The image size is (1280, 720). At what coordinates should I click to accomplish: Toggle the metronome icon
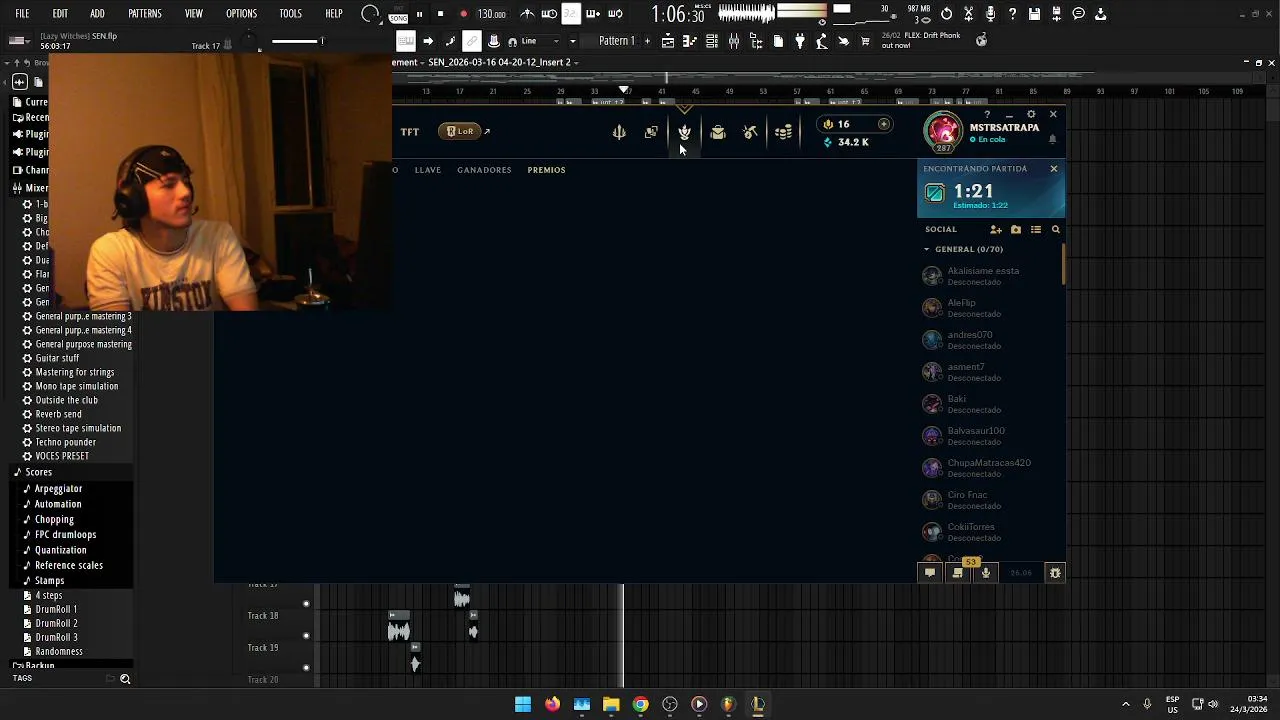click(x=527, y=14)
